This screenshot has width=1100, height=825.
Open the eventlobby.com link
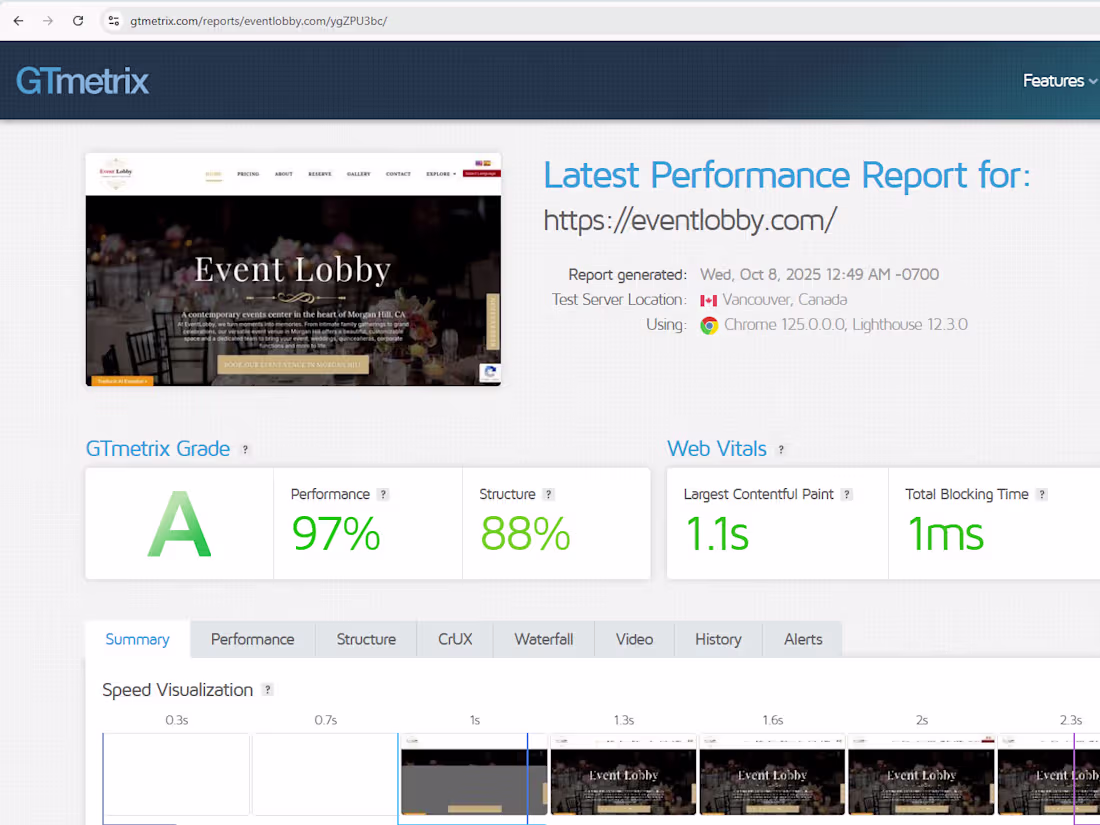(x=688, y=220)
